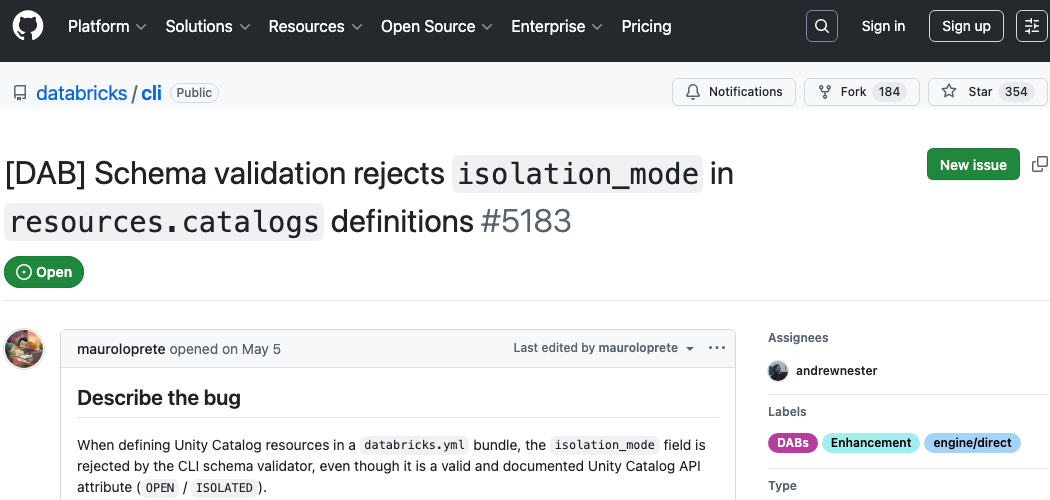Expand the Open Source menu

(x=437, y=26)
